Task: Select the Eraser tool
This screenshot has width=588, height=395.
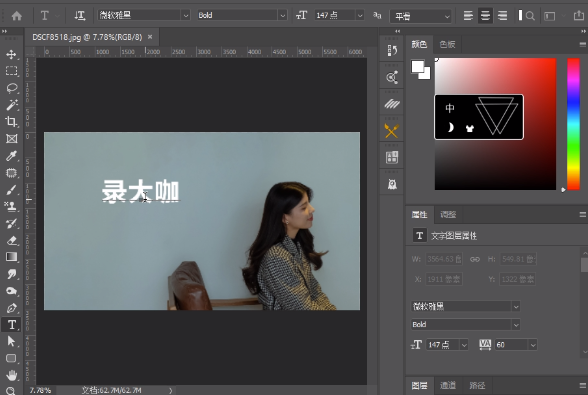Action: (x=11, y=240)
